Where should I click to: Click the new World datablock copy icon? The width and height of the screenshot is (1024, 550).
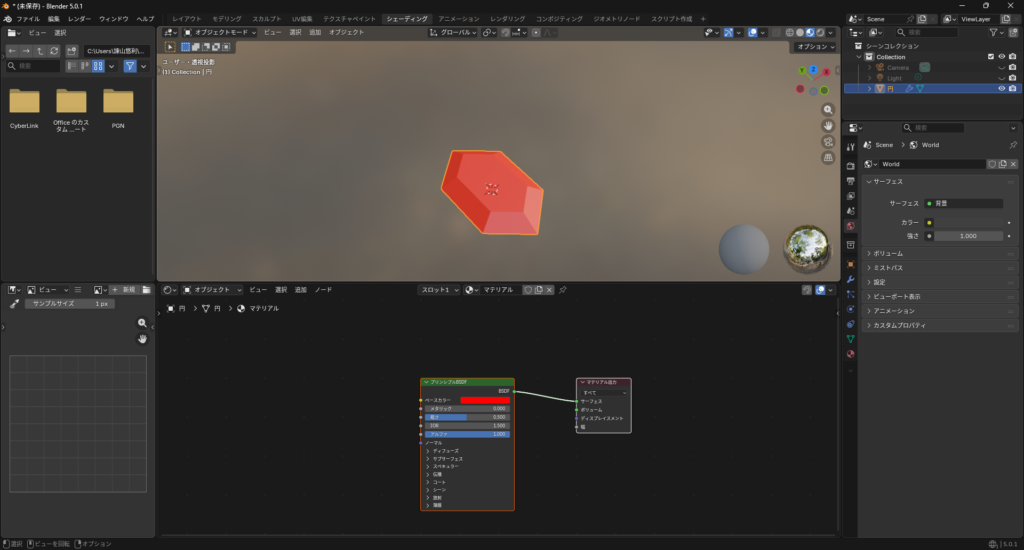point(1003,164)
